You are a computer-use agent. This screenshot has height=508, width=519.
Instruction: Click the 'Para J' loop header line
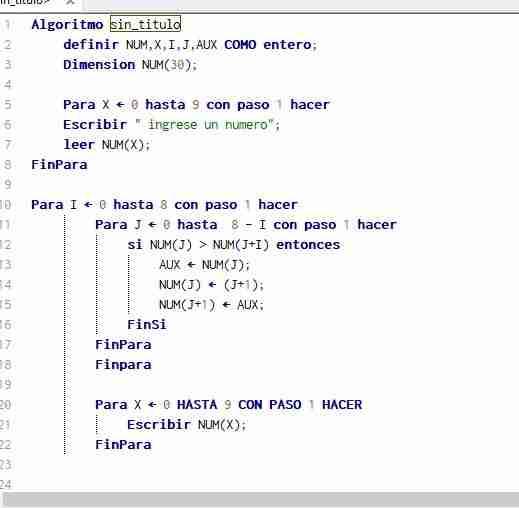[246, 224]
